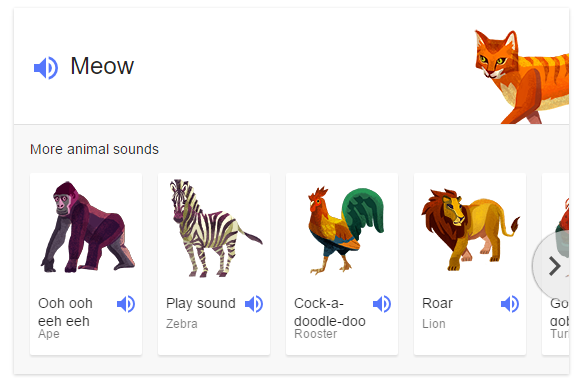The width and height of the screenshot is (580, 382).
Task: Play the Meow cat sound
Action: tap(46, 68)
